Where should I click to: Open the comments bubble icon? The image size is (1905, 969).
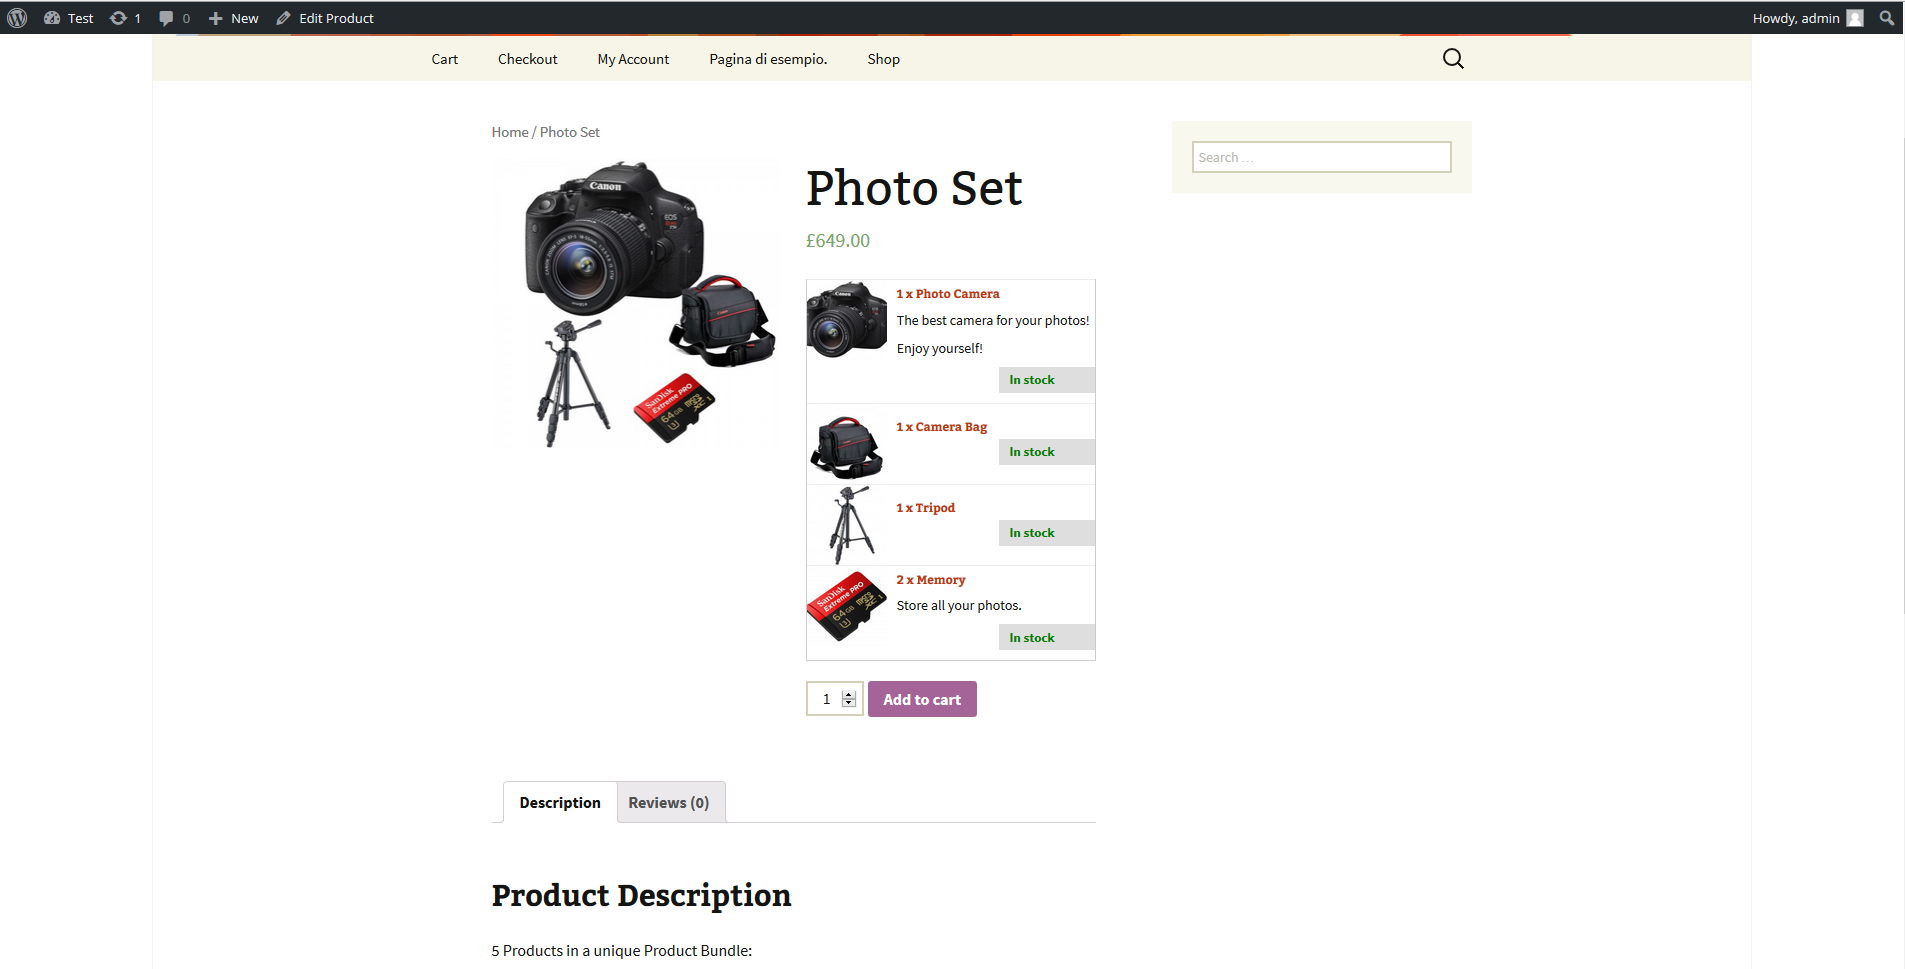click(x=166, y=18)
